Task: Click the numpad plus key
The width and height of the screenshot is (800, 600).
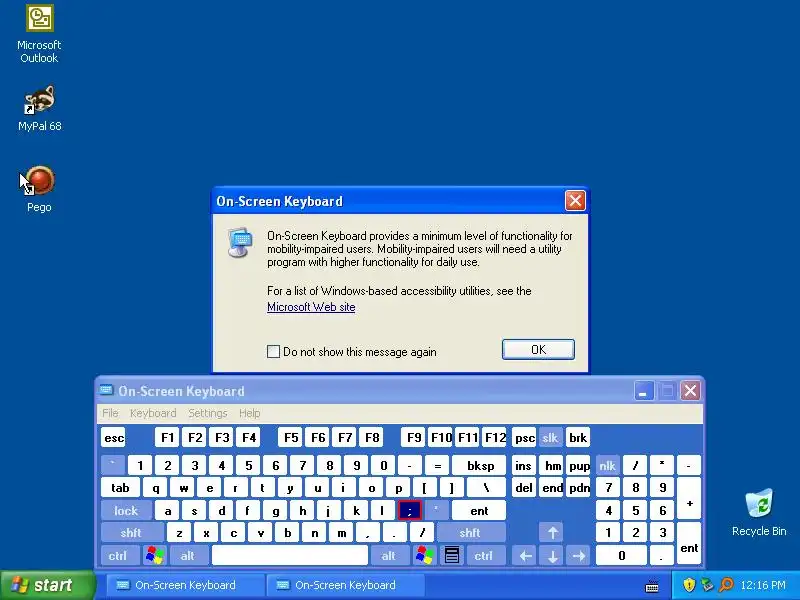Action: coord(689,499)
